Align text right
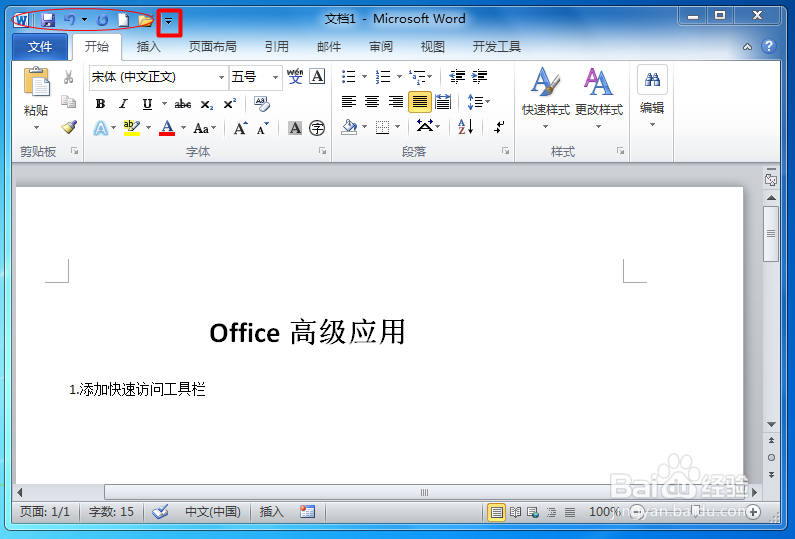This screenshot has height=539, width=795. point(395,102)
